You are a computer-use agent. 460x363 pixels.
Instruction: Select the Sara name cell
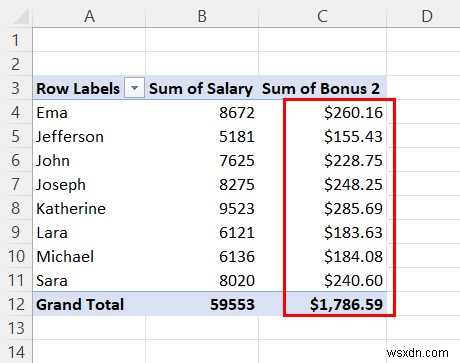89,280
